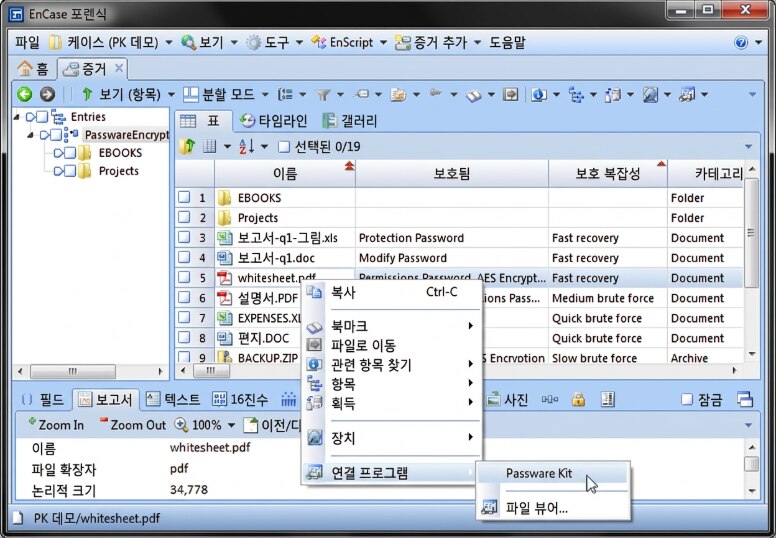The image size is (776, 538).
Task: Click the padlock icon in lower pane
Action: point(578,399)
